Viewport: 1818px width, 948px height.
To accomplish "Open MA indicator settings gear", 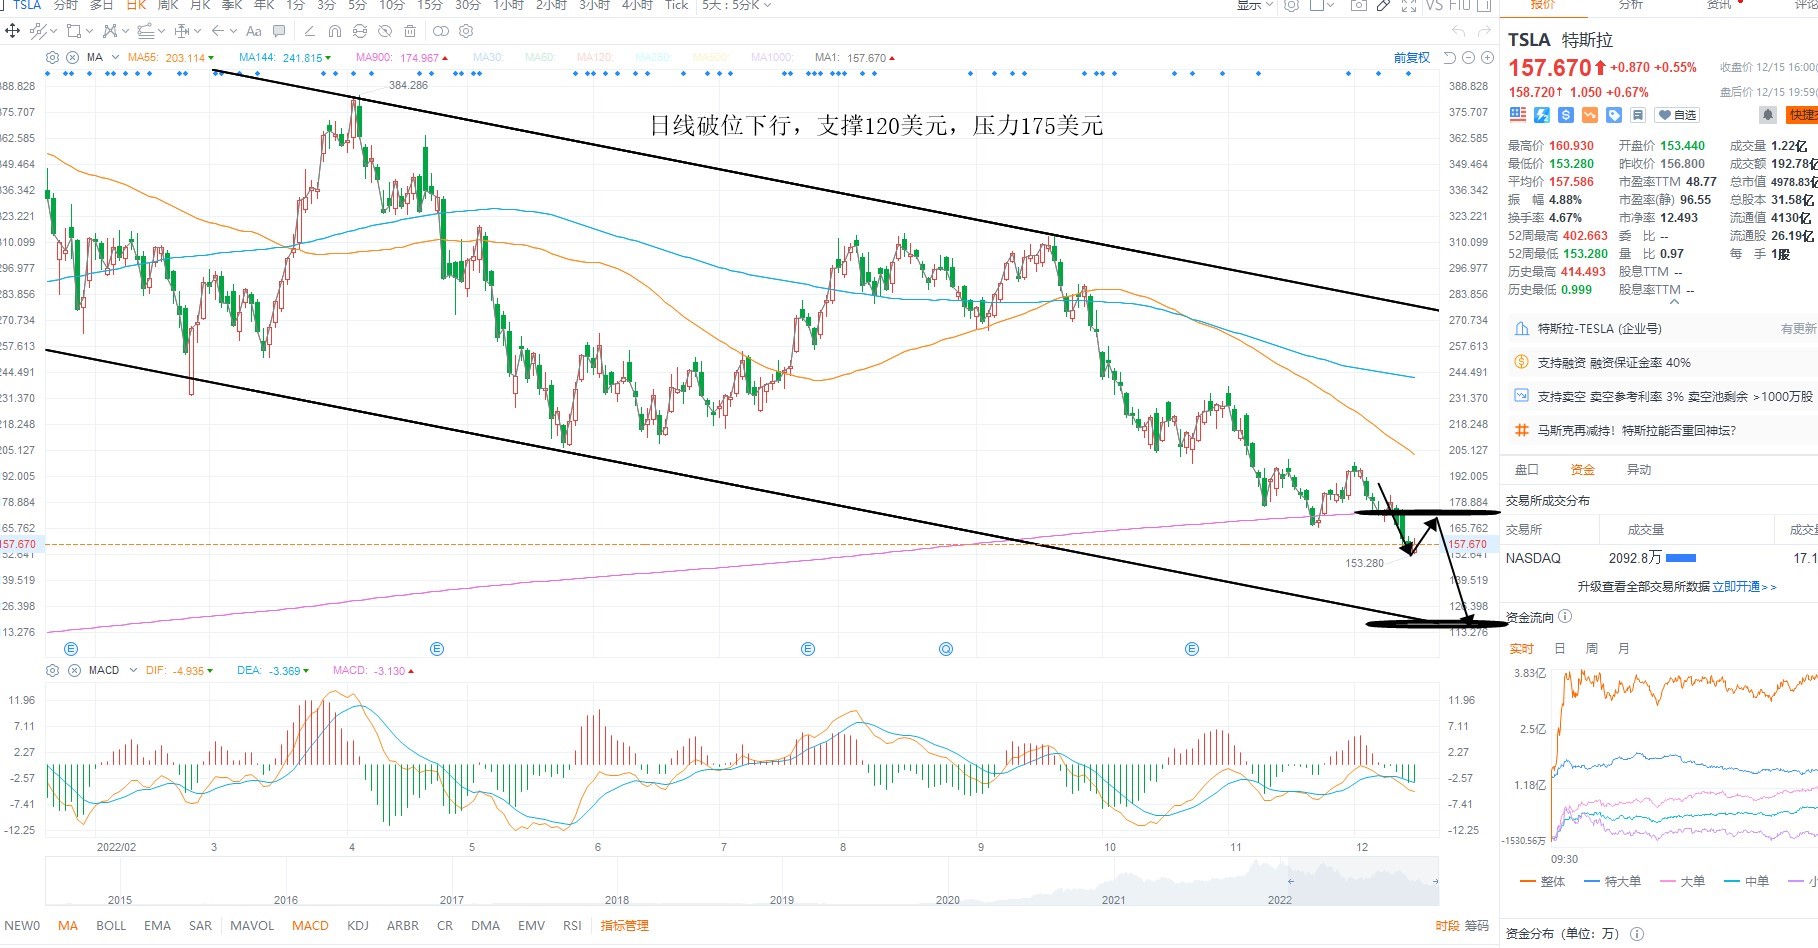I will [x=53, y=58].
